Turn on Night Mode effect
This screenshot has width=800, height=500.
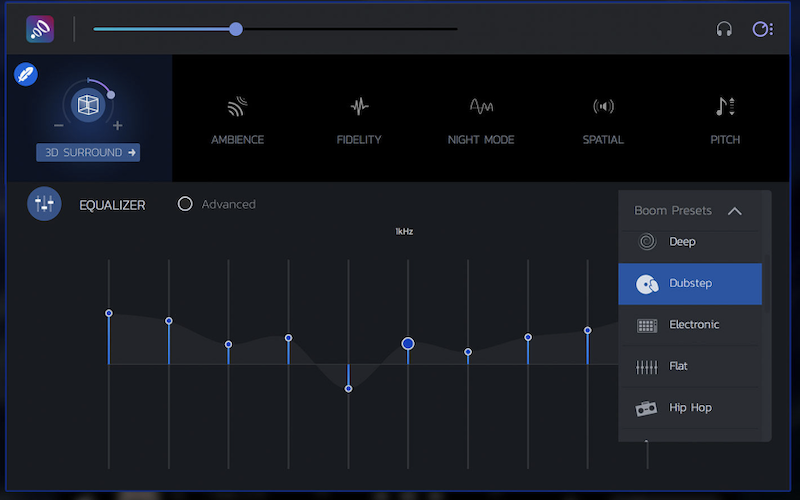[481, 107]
